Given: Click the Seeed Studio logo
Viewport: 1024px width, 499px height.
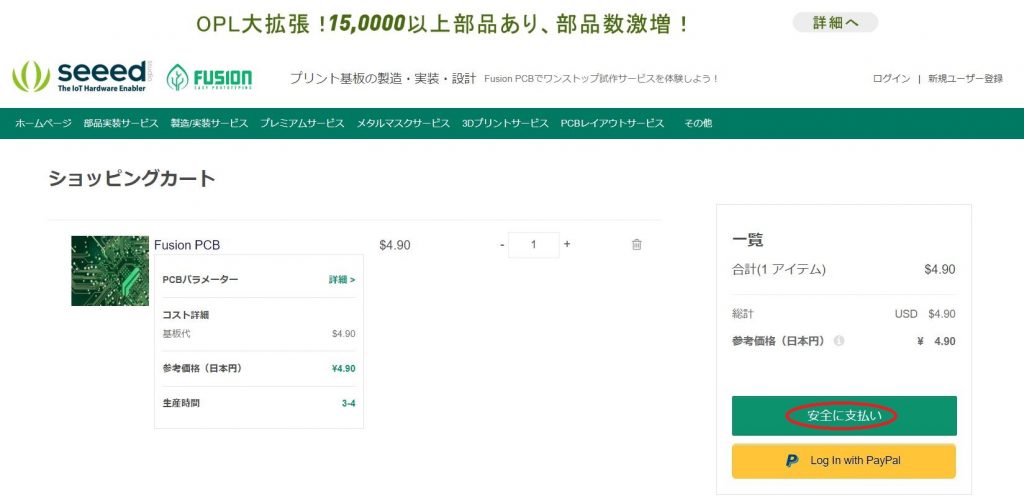Looking at the screenshot, I should tap(80, 76).
